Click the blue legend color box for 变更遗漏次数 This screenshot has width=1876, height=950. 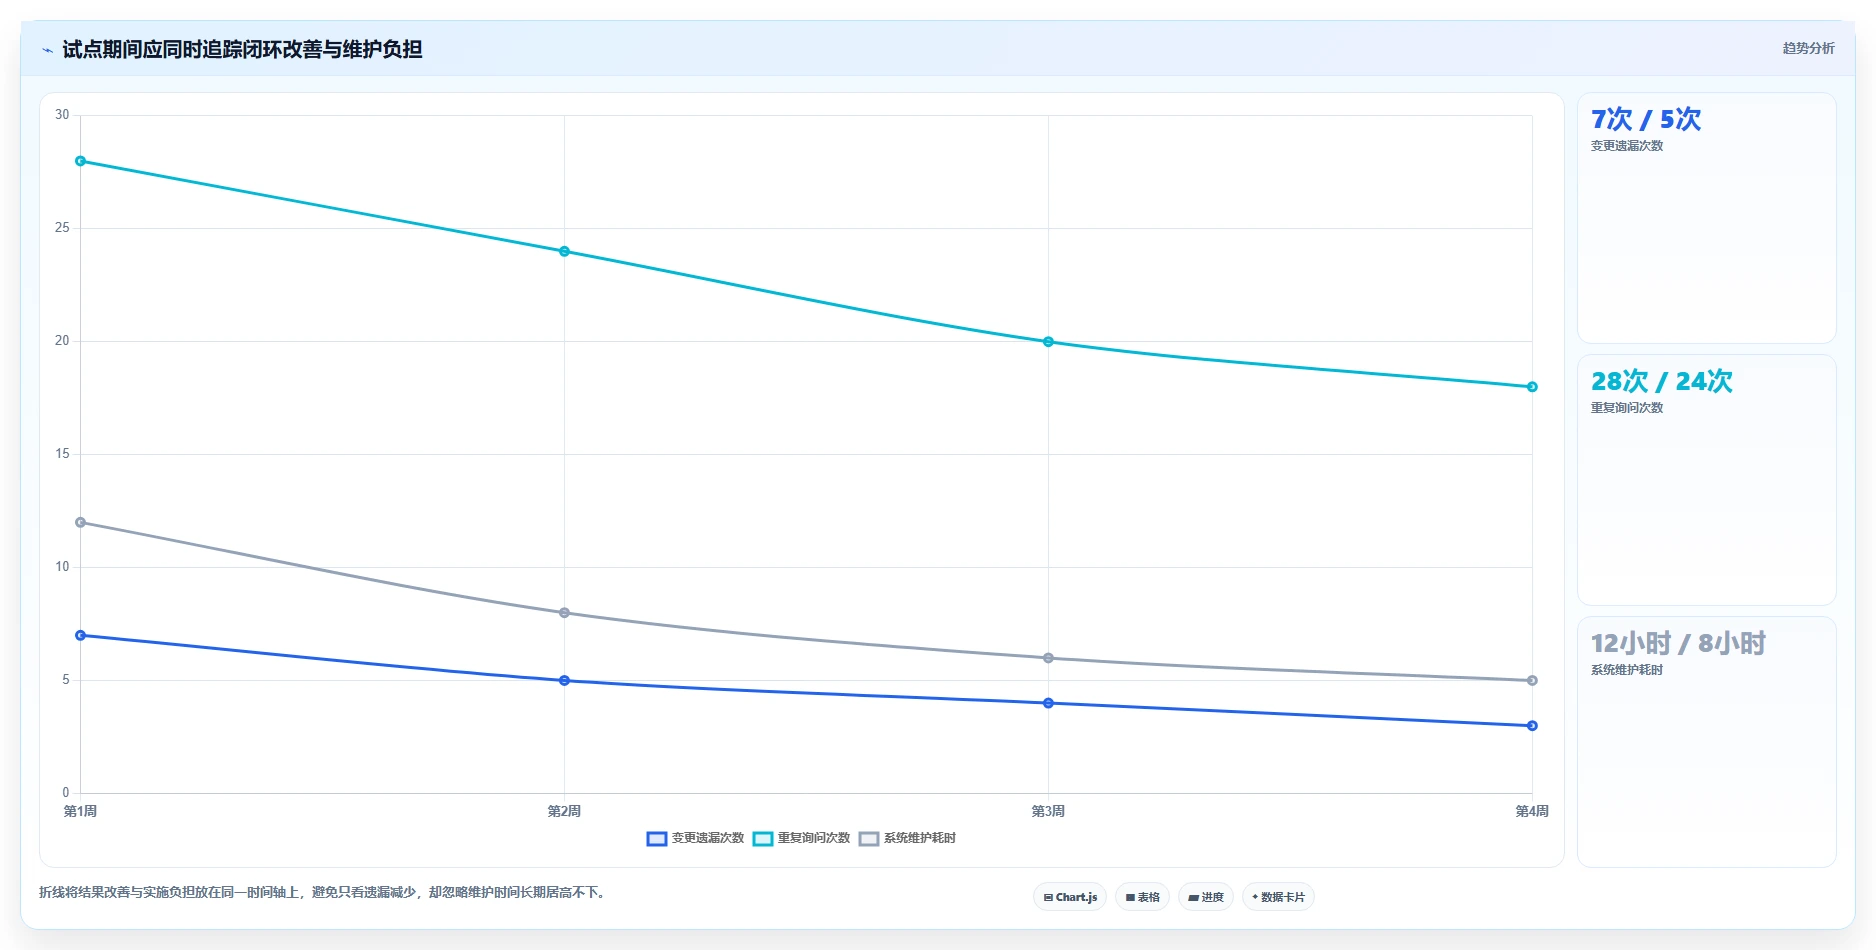tap(657, 839)
